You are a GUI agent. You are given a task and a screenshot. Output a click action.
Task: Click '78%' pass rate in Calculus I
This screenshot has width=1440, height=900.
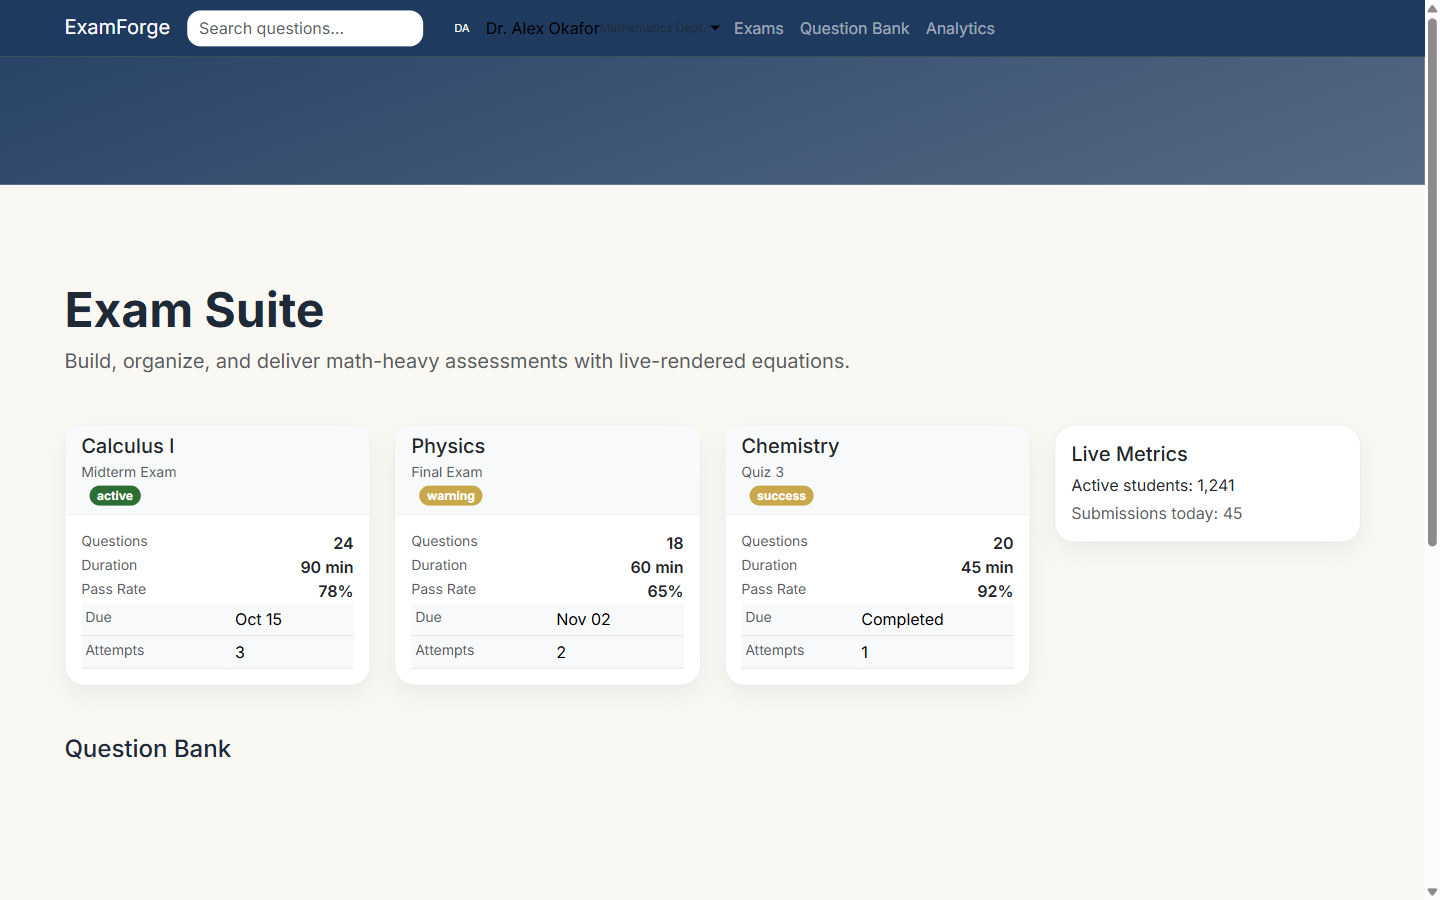(336, 591)
